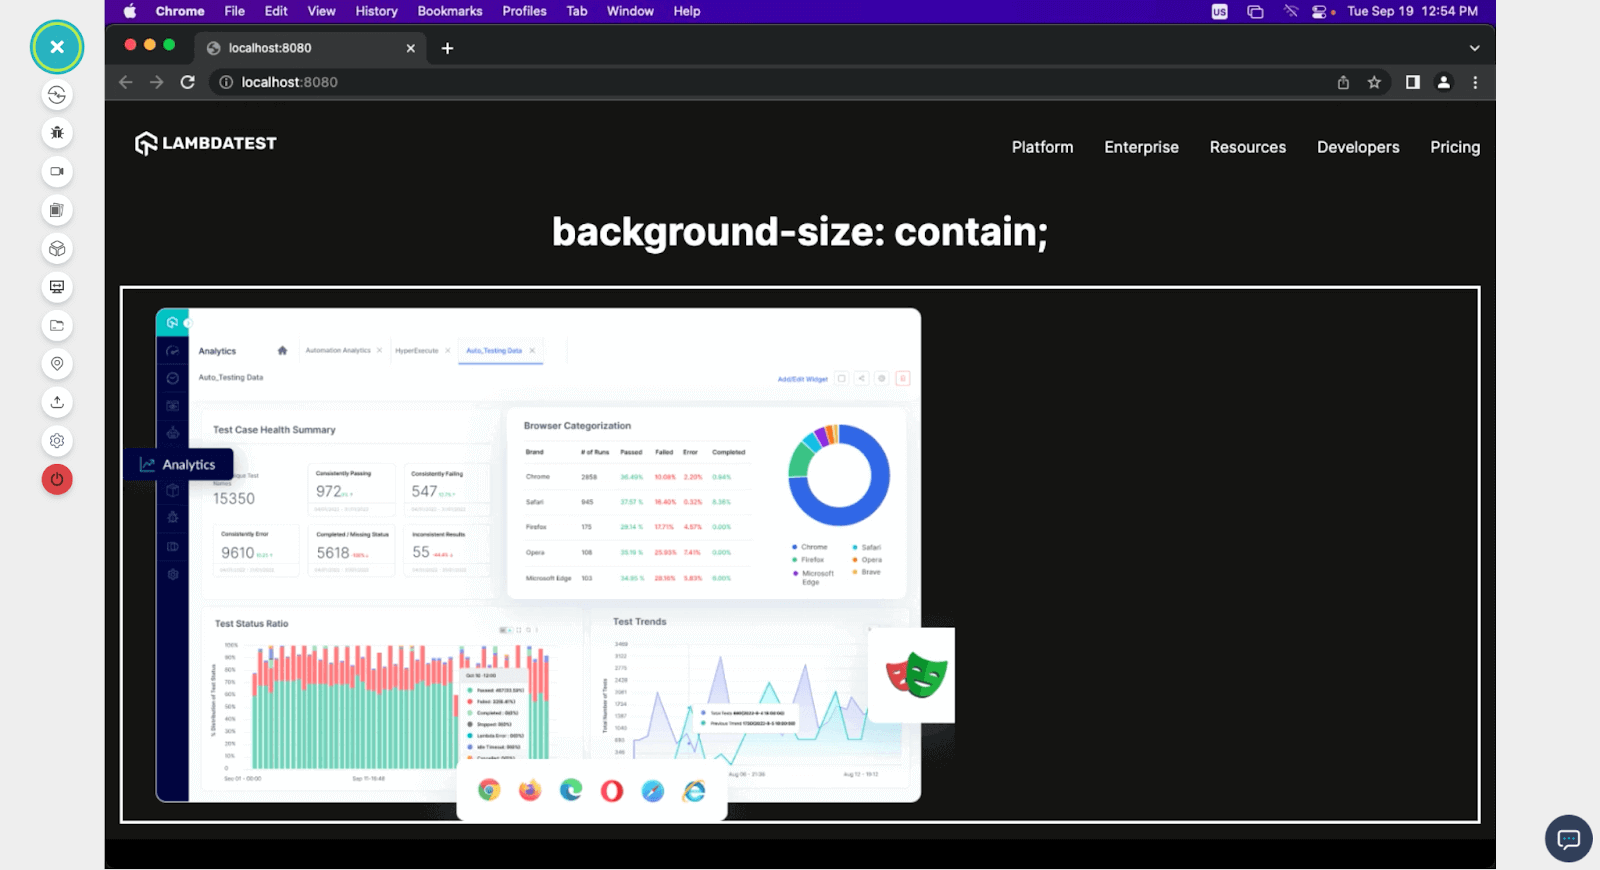Open the Bookmarks menu in menu bar
Viewport: 1600px width, 870px height.
pos(449,11)
